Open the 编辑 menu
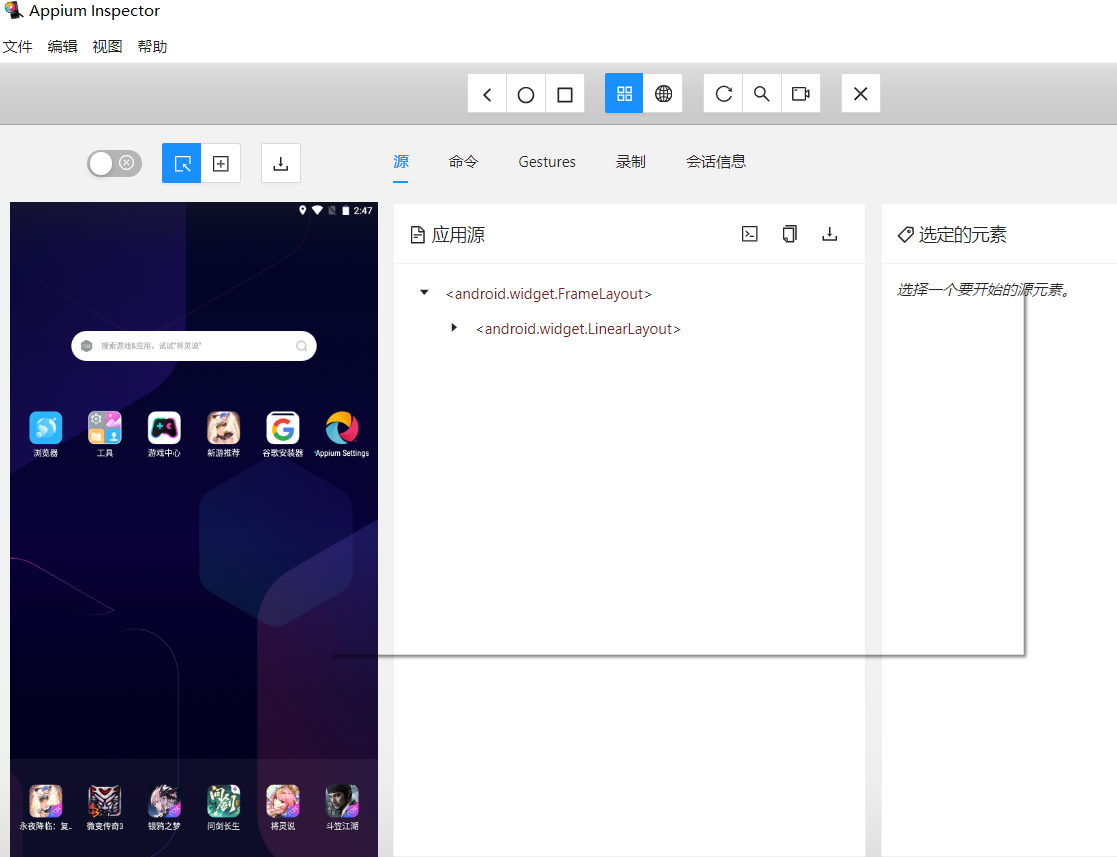 (x=63, y=46)
